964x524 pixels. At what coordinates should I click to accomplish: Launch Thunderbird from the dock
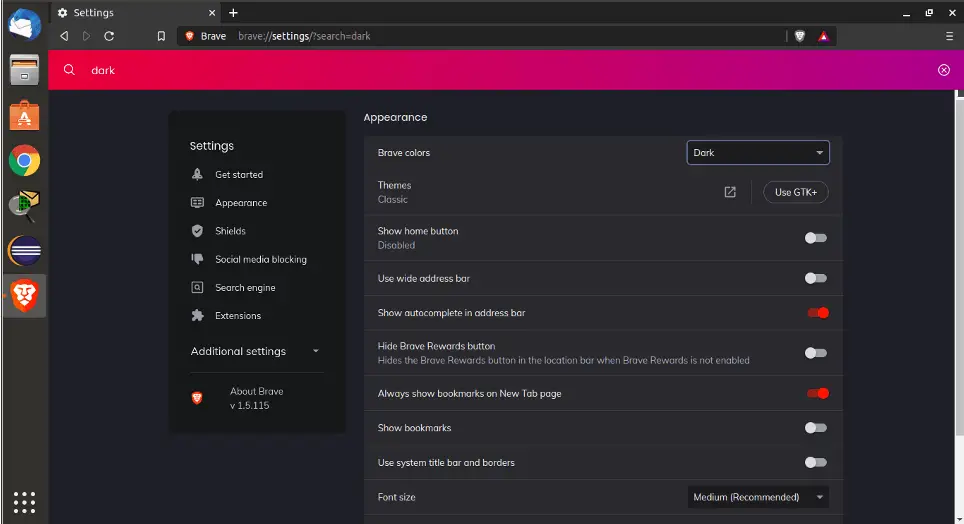(25, 25)
